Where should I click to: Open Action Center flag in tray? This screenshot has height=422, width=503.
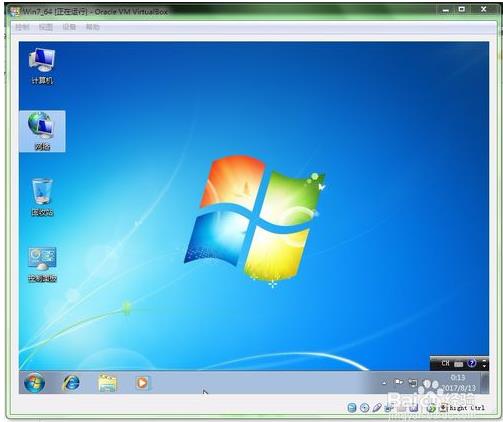pyautogui.click(x=399, y=382)
